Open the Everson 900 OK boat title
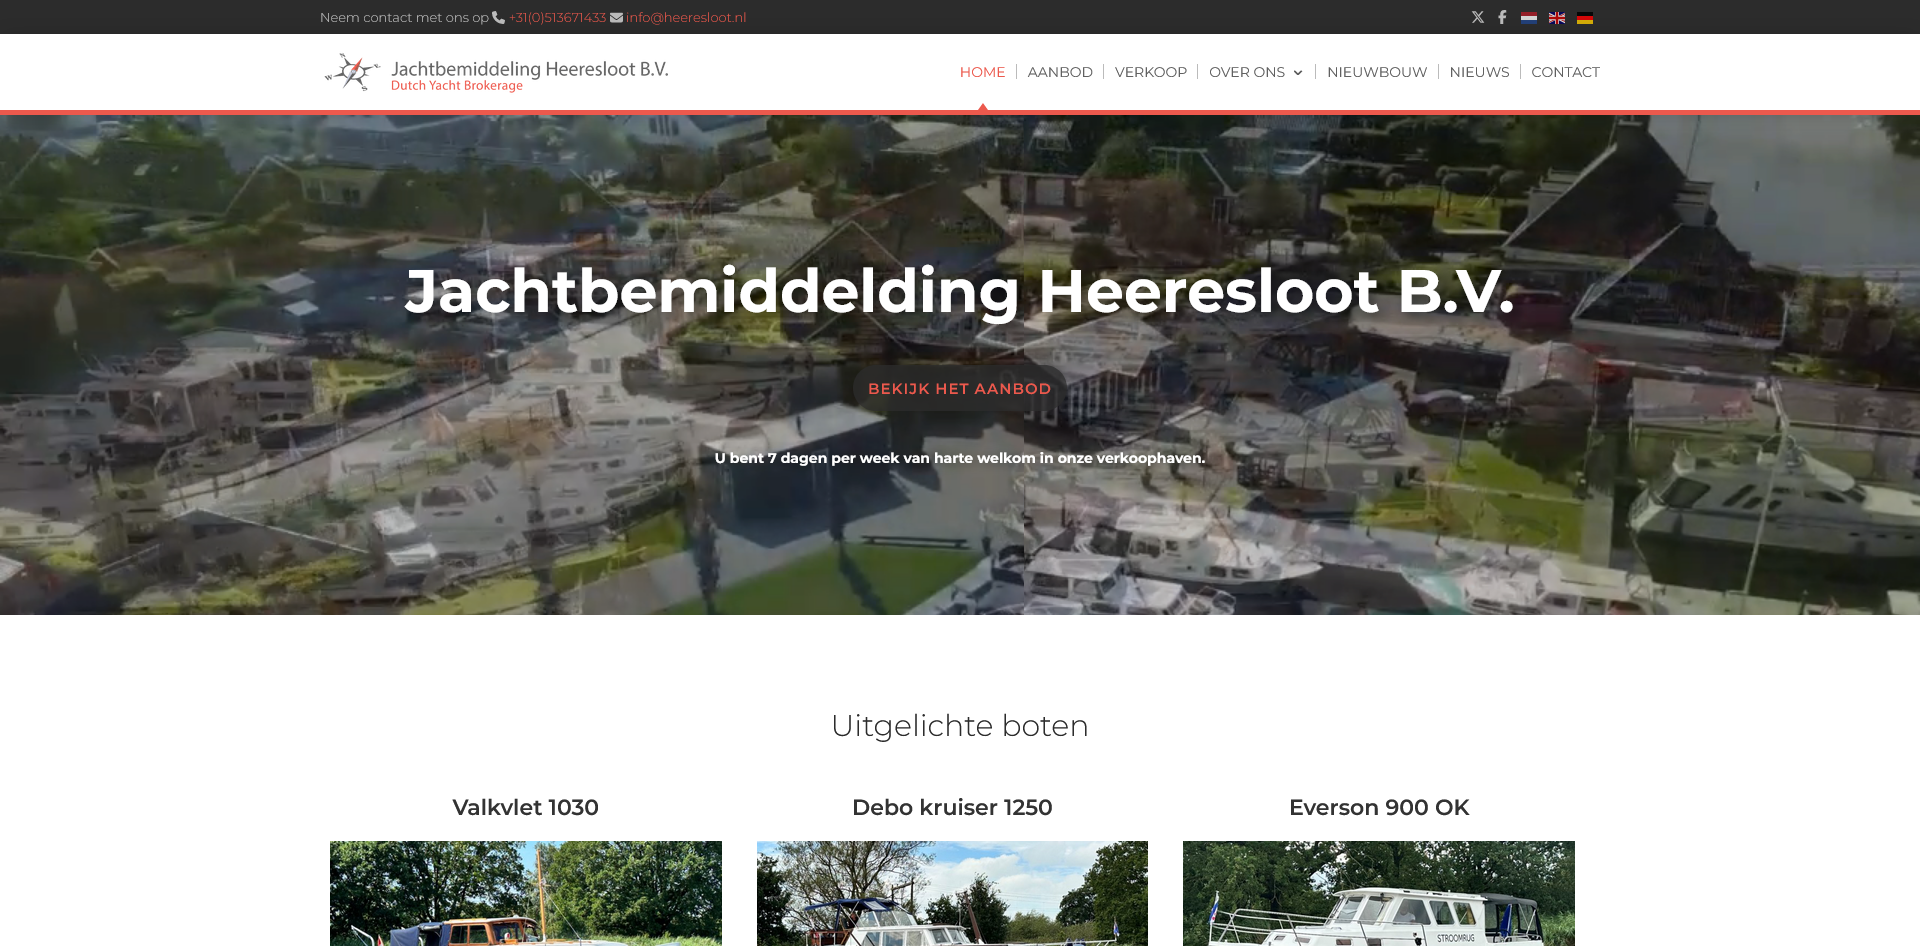The width and height of the screenshot is (1920, 946). (x=1379, y=807)
